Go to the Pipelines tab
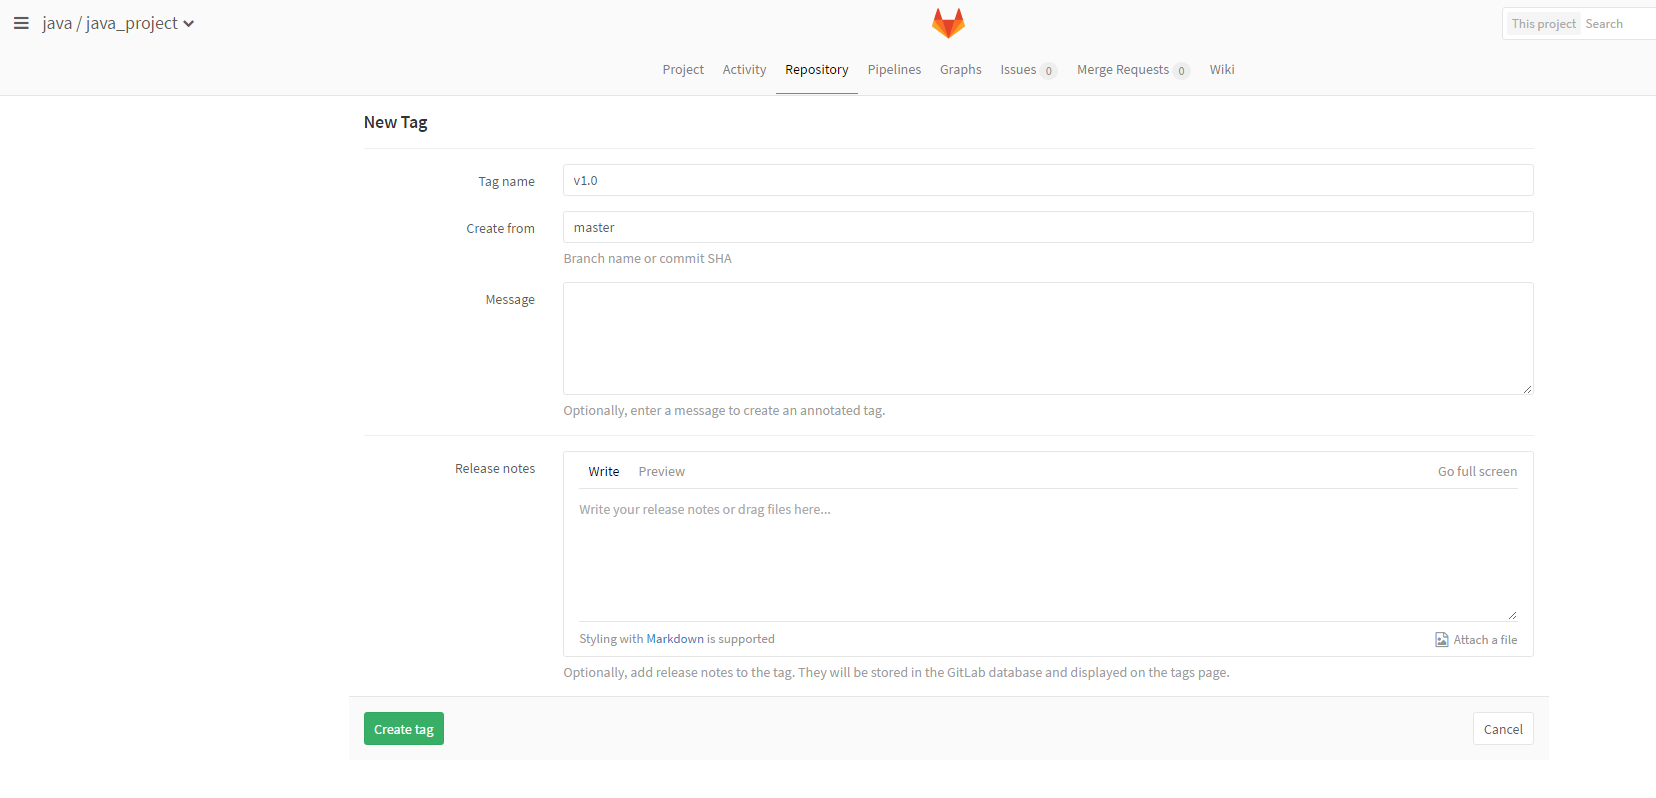1656x798 pixels. 894,70
